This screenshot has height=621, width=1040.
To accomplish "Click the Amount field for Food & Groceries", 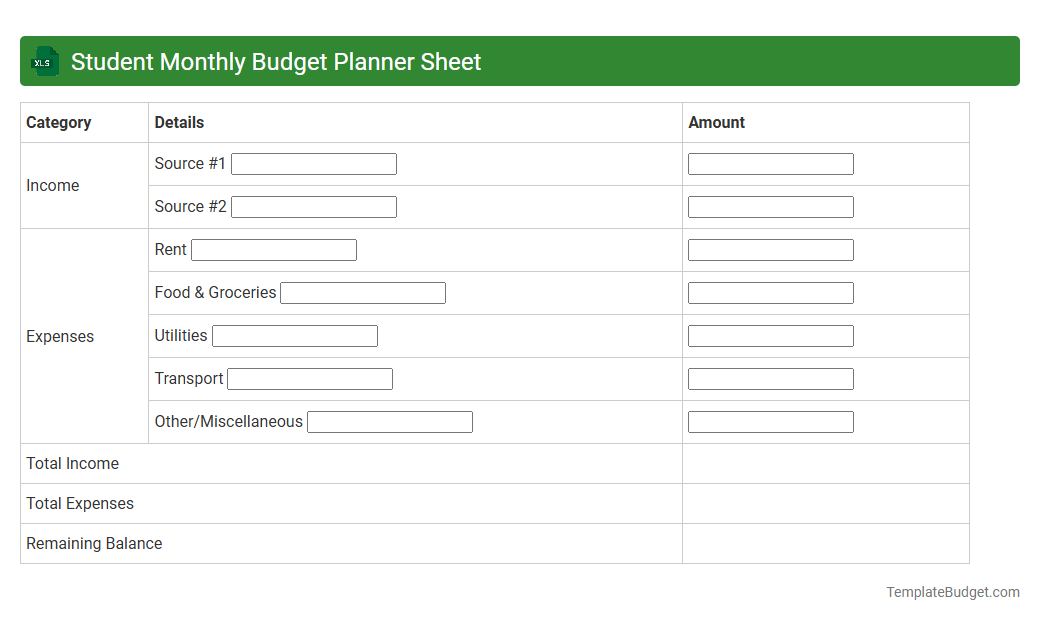I will [770, 292].
